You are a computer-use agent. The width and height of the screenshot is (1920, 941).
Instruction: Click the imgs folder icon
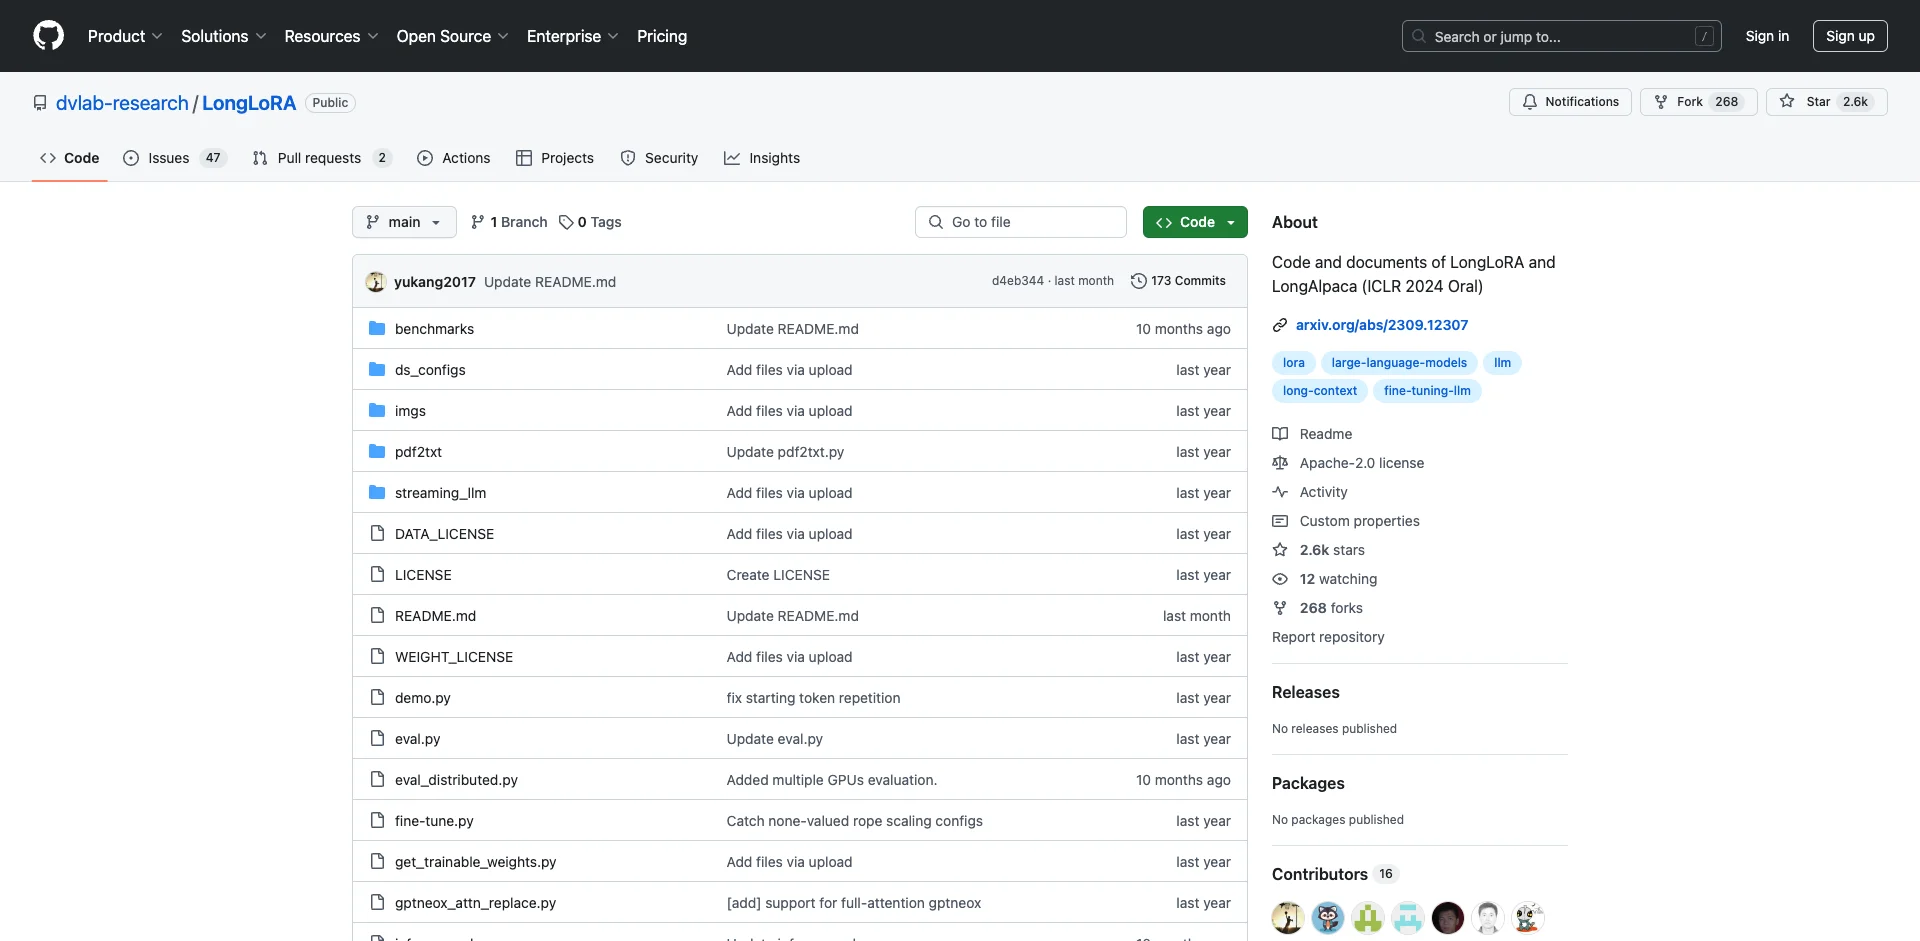(x=377, y=410)
